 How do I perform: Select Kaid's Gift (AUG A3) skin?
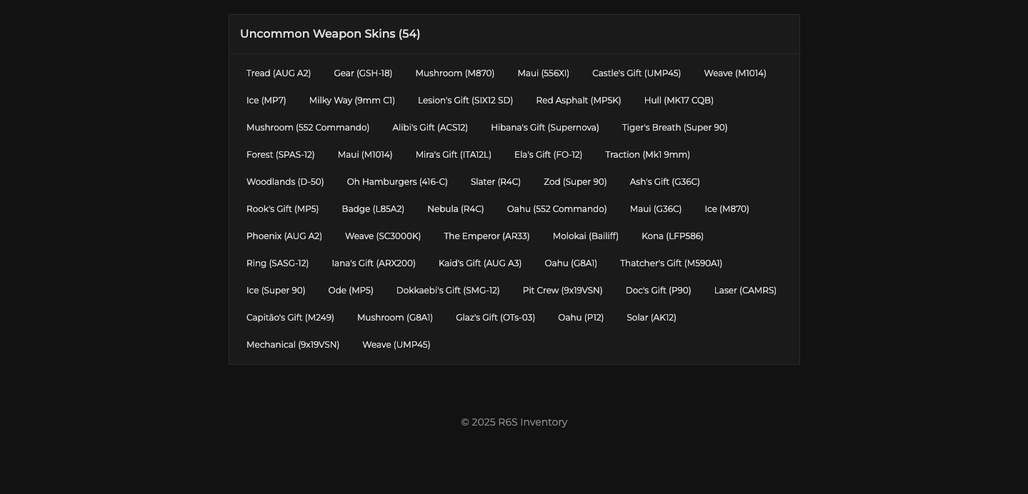[480, 263]
